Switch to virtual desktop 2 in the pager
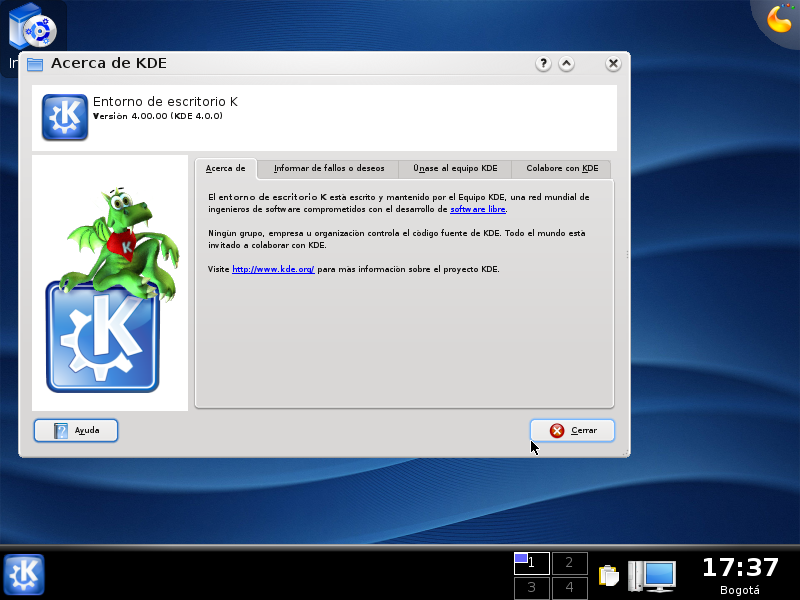The image size is (800, 600). click(569, 563)
